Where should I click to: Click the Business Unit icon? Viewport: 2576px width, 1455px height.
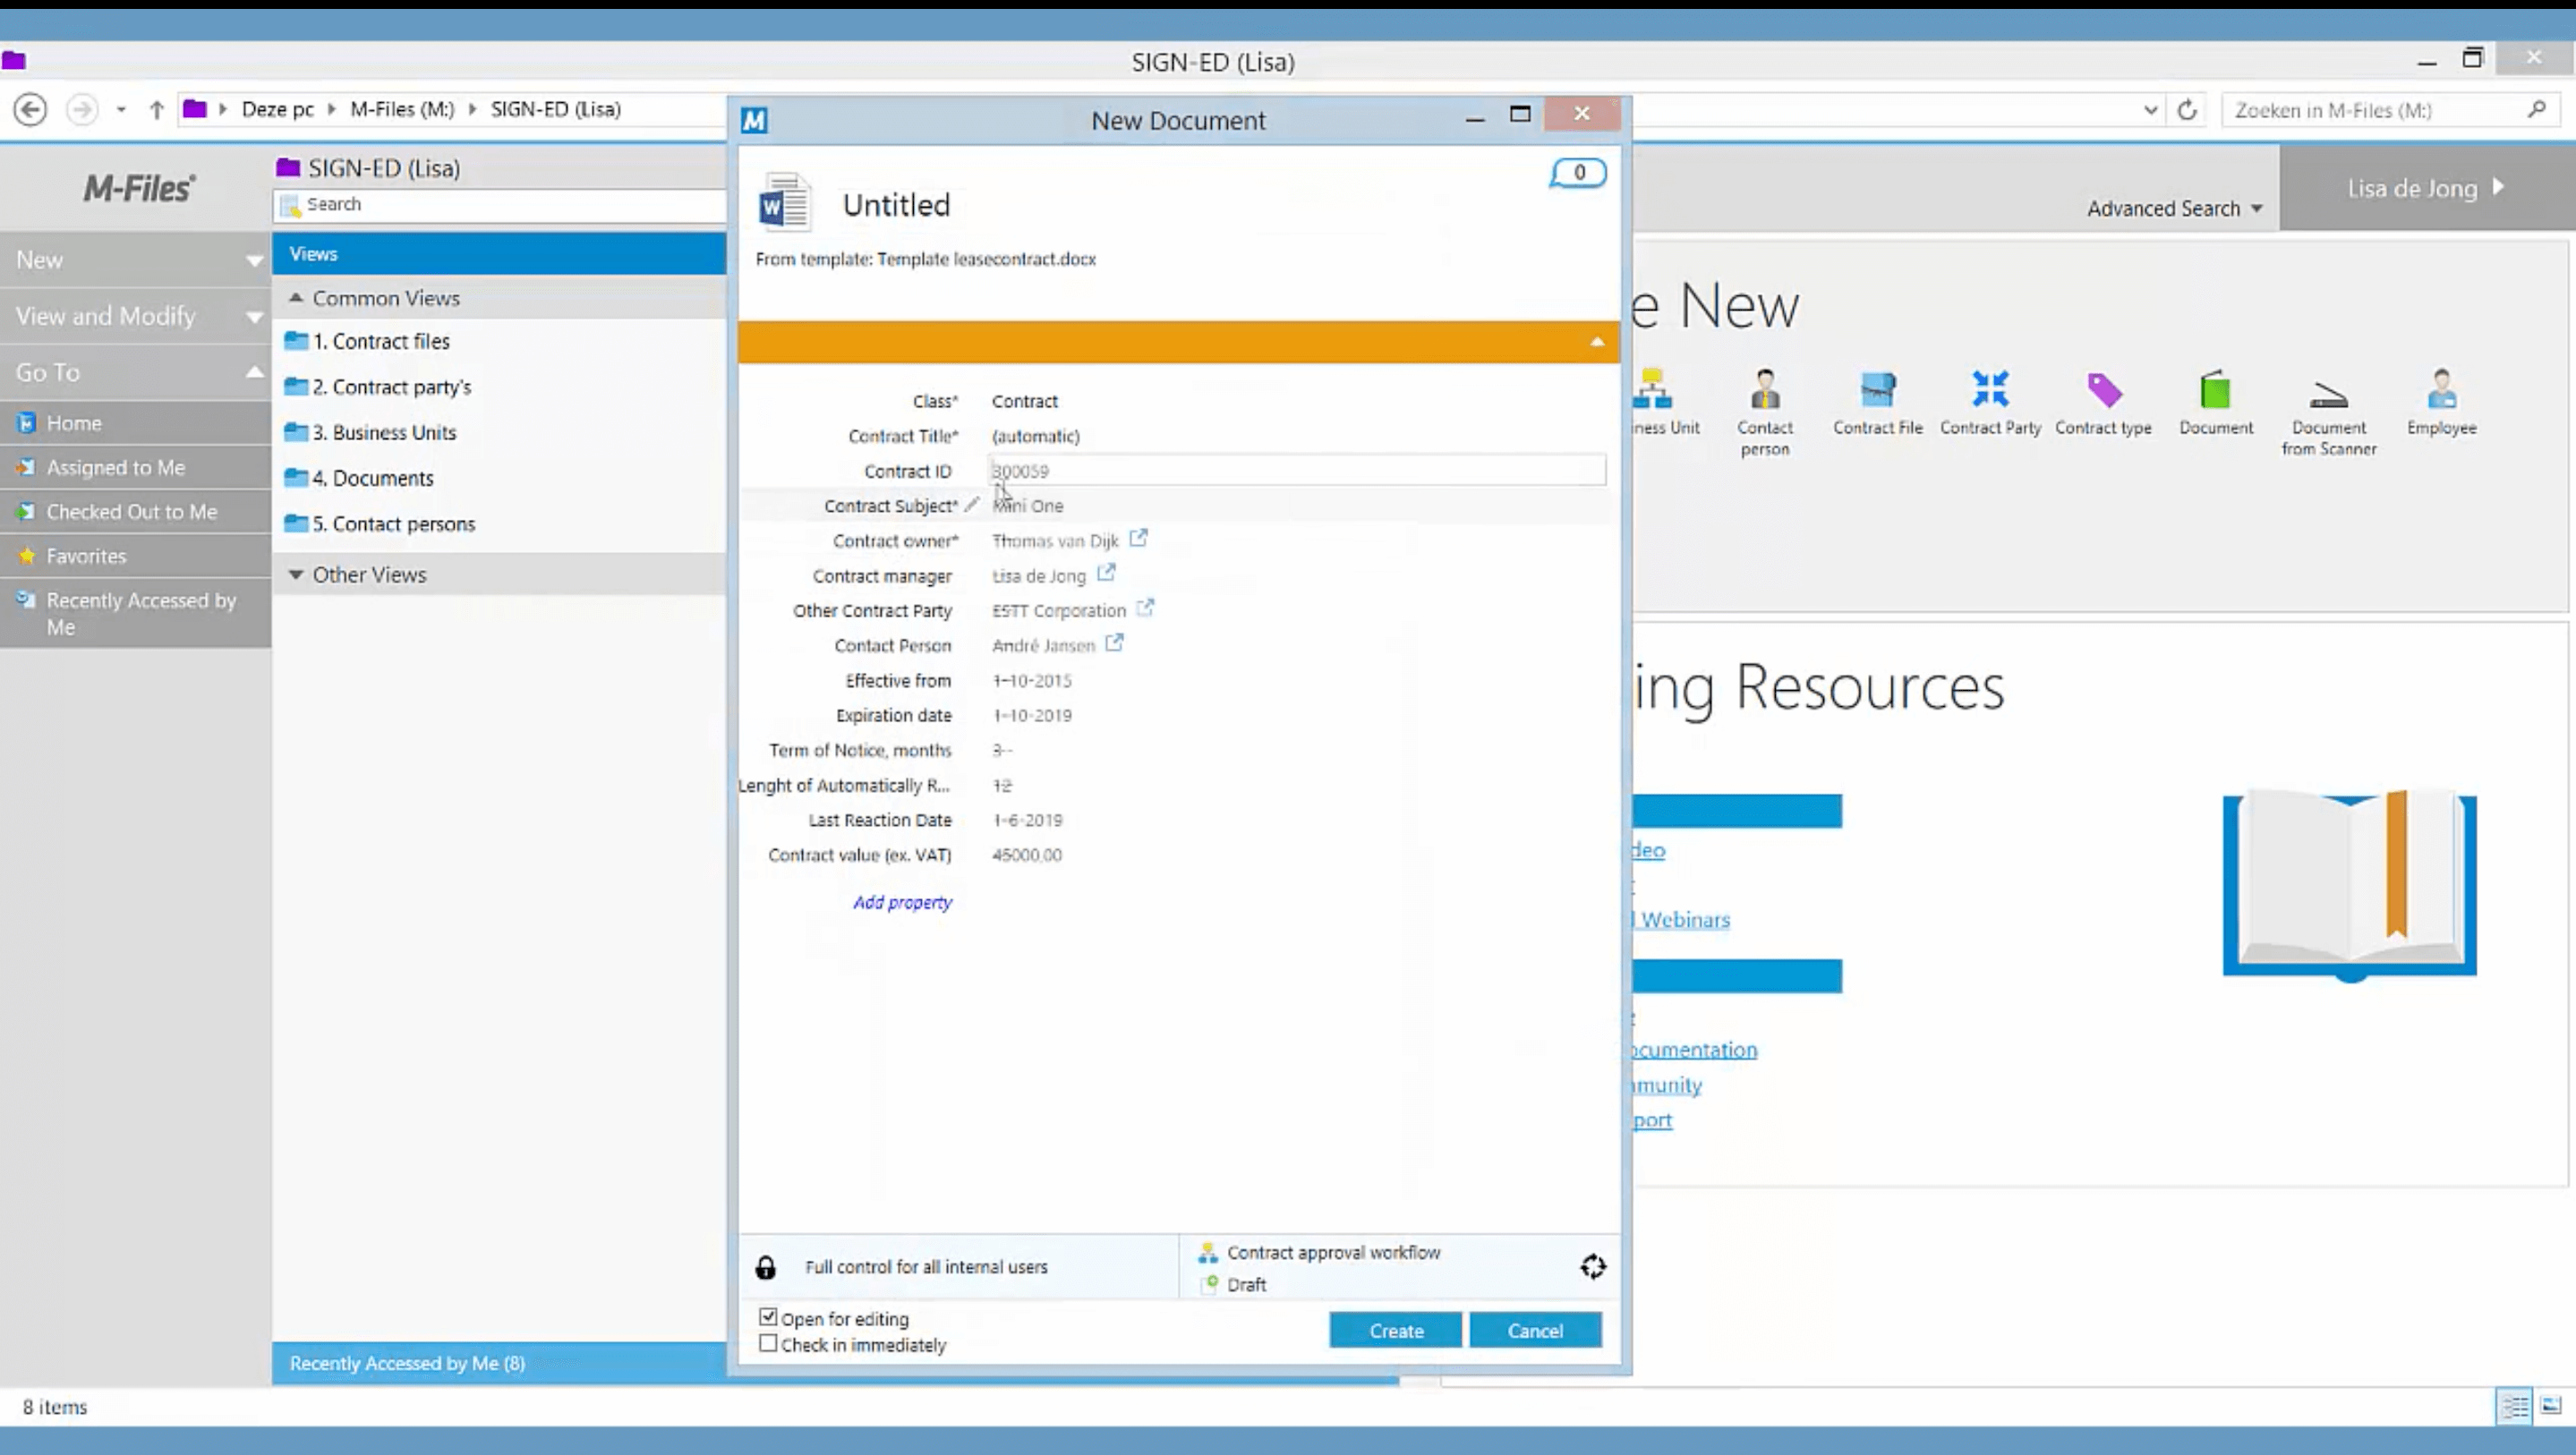pyautogui.click(x=1652, y=390)
